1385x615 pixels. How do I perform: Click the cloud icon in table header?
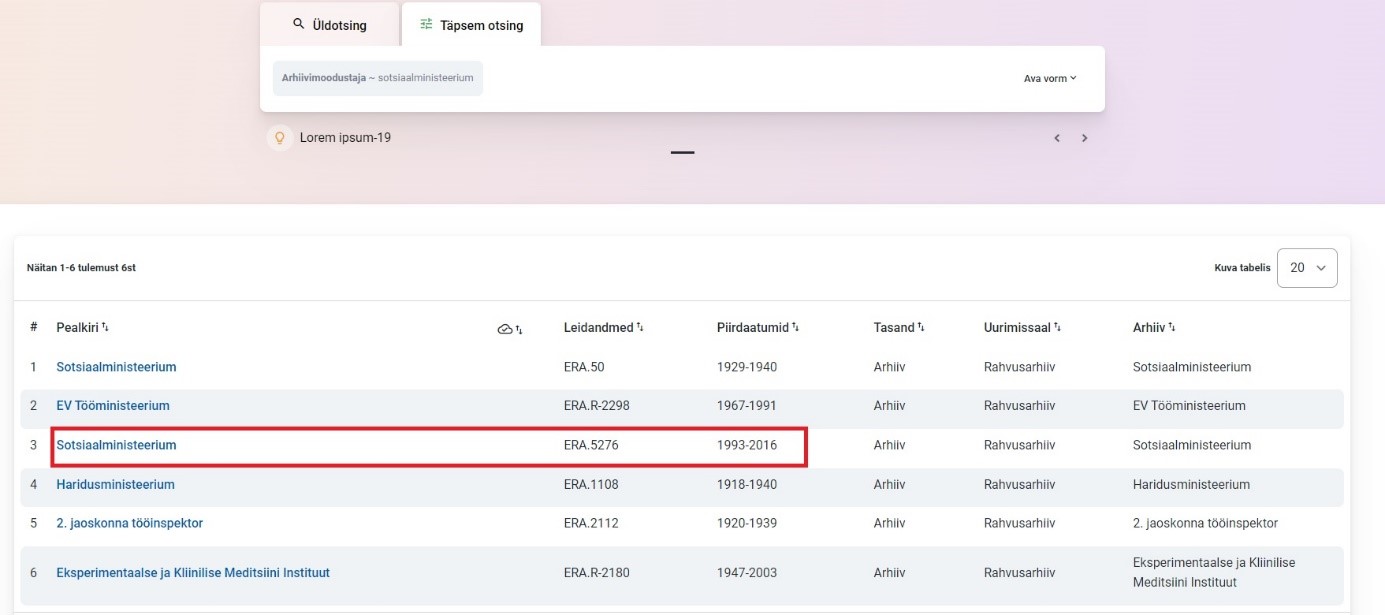505,328
